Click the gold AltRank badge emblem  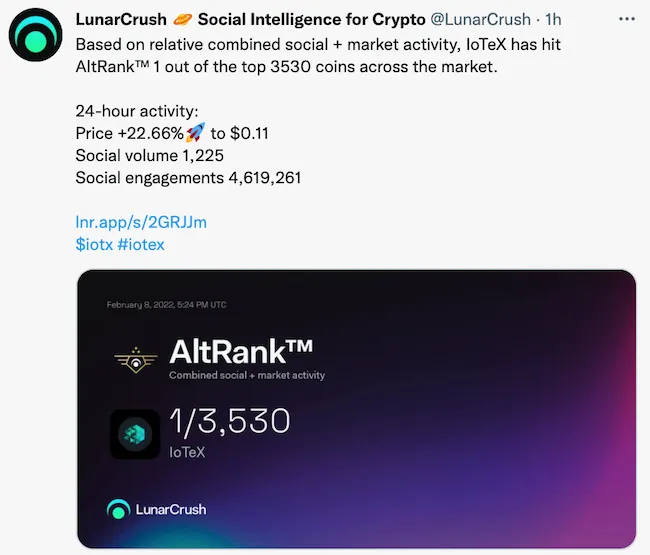pos(136,360)
